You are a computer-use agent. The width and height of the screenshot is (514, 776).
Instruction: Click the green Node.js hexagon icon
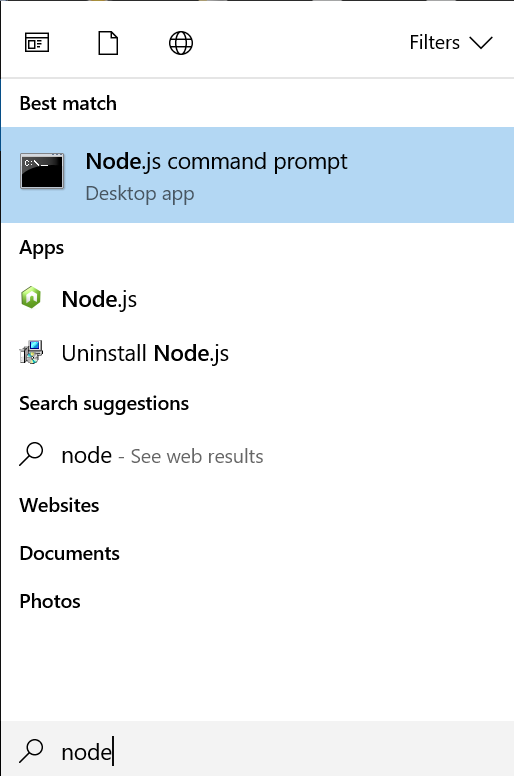(x=31, y=297)
